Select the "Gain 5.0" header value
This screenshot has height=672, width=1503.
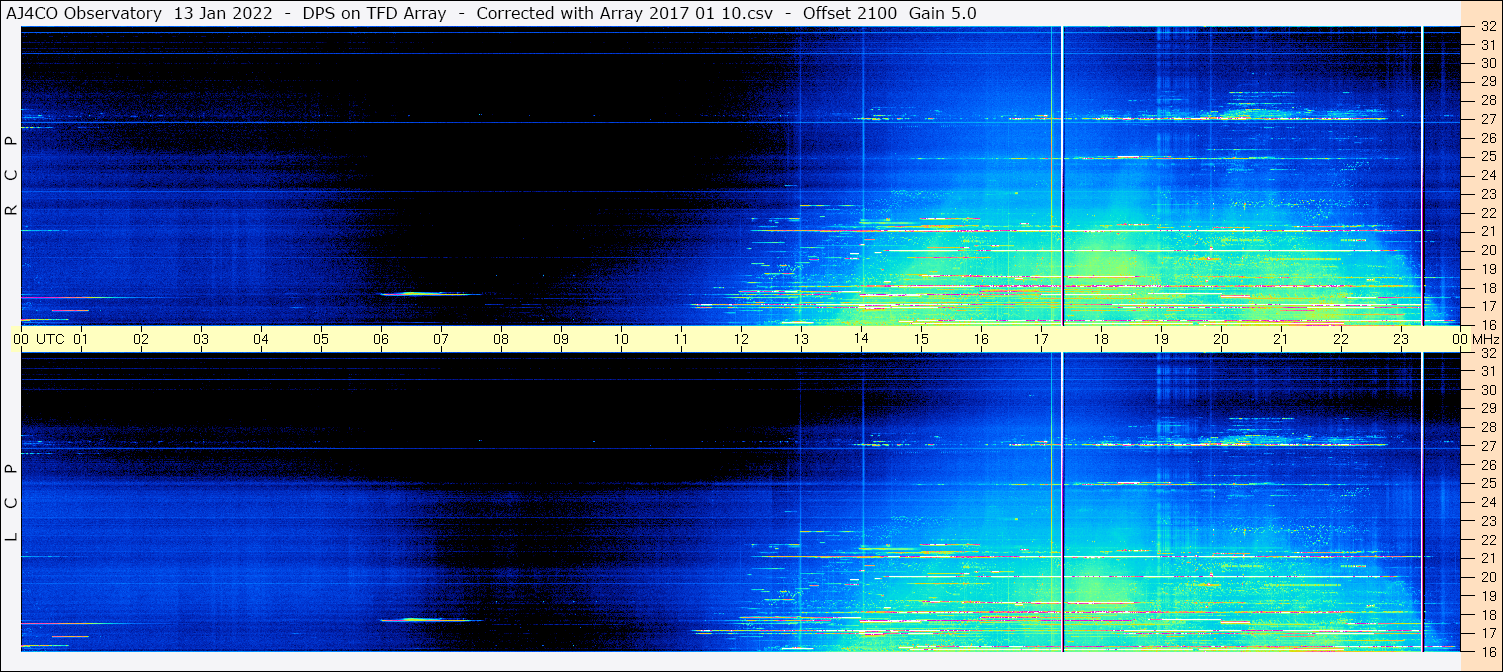point(942,13)
